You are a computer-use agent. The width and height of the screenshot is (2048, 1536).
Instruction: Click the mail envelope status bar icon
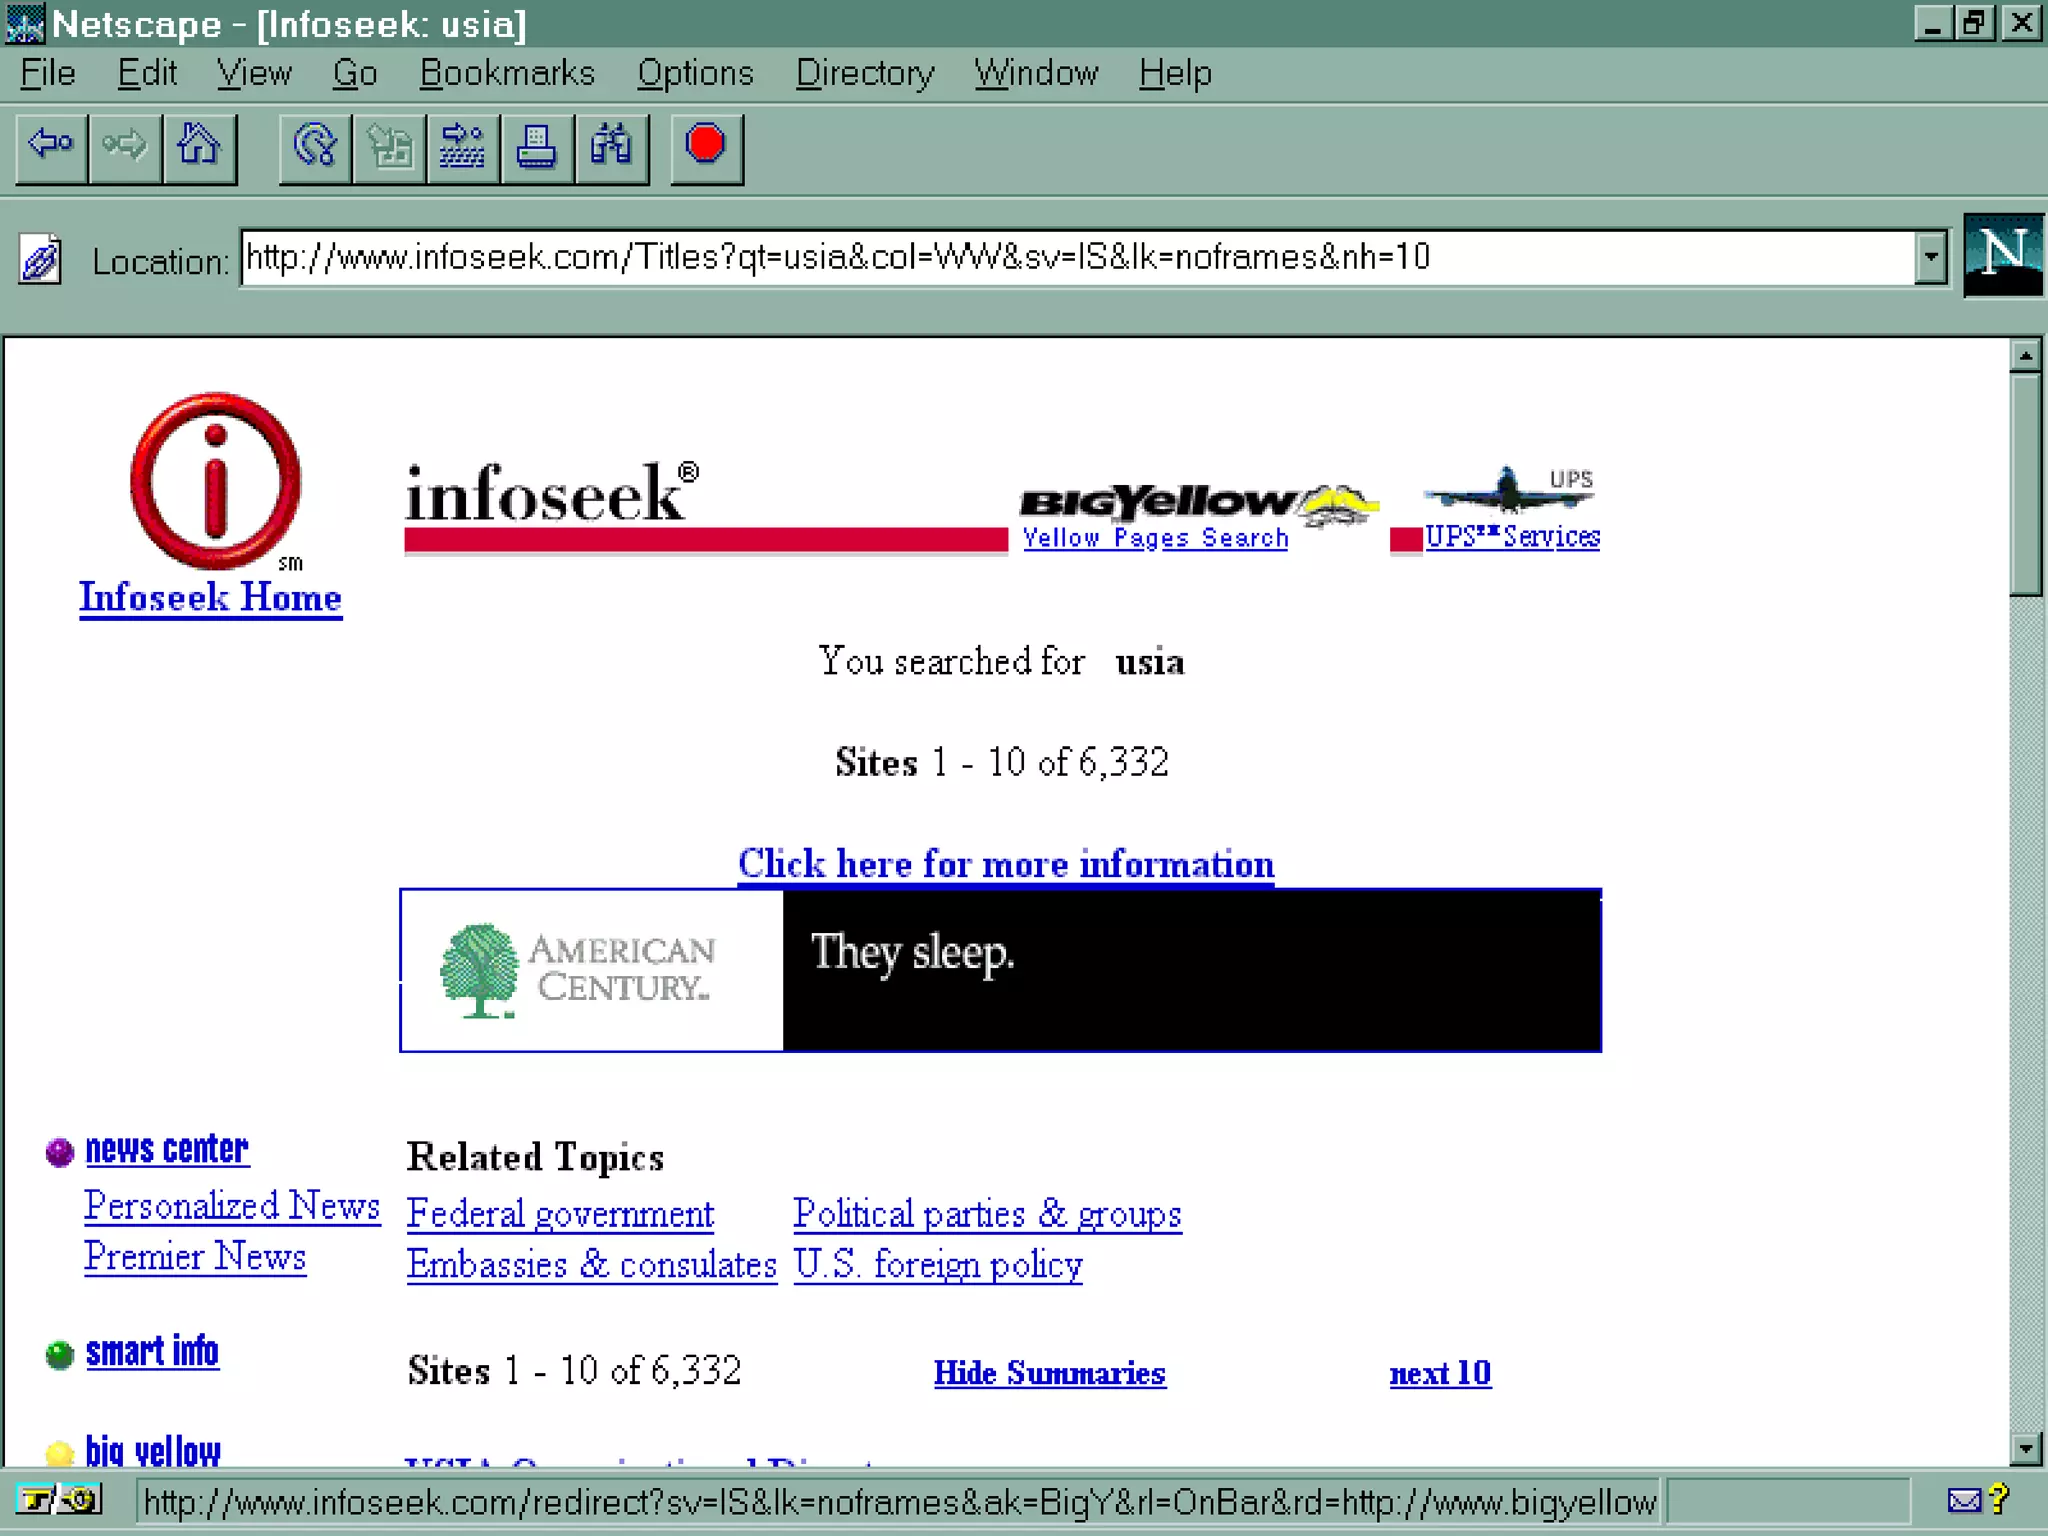[x=1963, y=1500]
